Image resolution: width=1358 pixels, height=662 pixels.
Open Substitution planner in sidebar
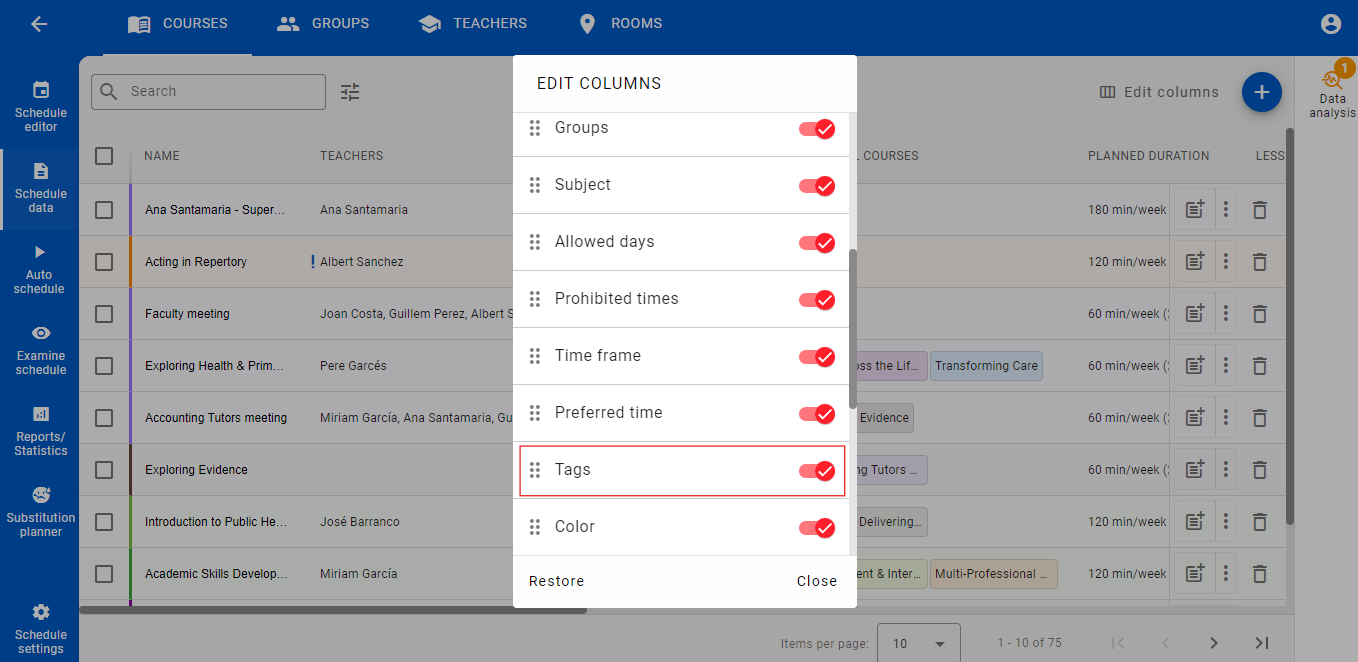coord(40,512)
